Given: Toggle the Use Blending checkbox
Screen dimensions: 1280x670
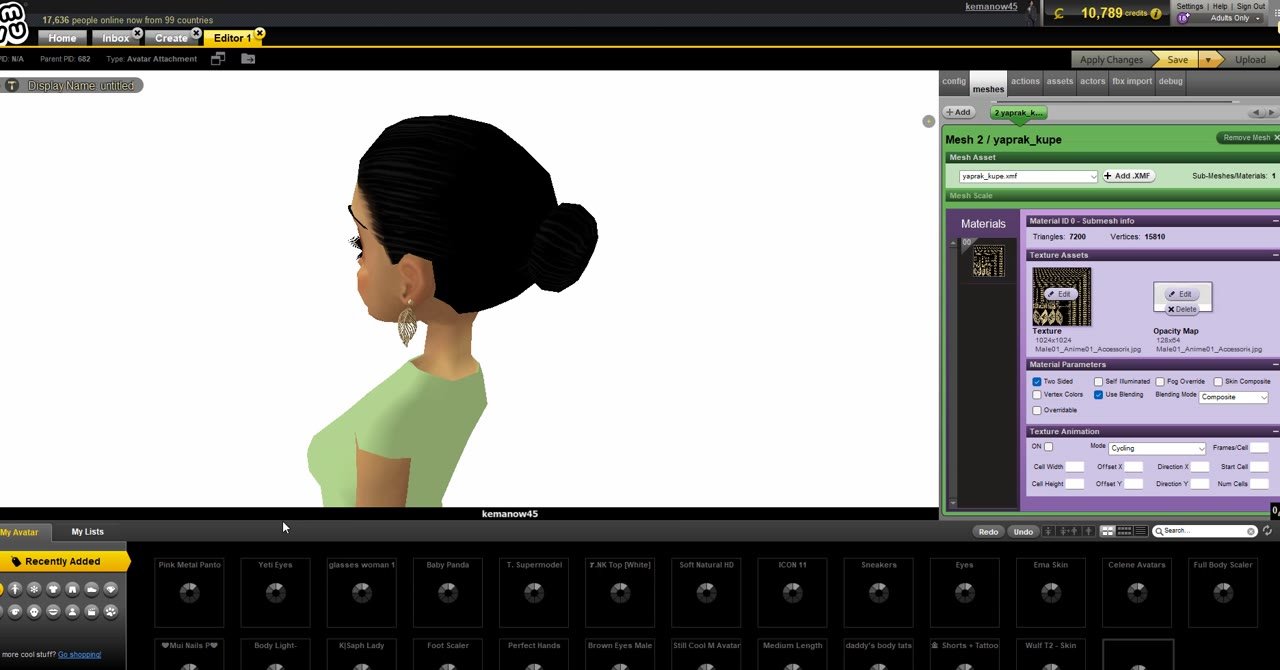Looking at the screenshot, I should [1098, 395].
